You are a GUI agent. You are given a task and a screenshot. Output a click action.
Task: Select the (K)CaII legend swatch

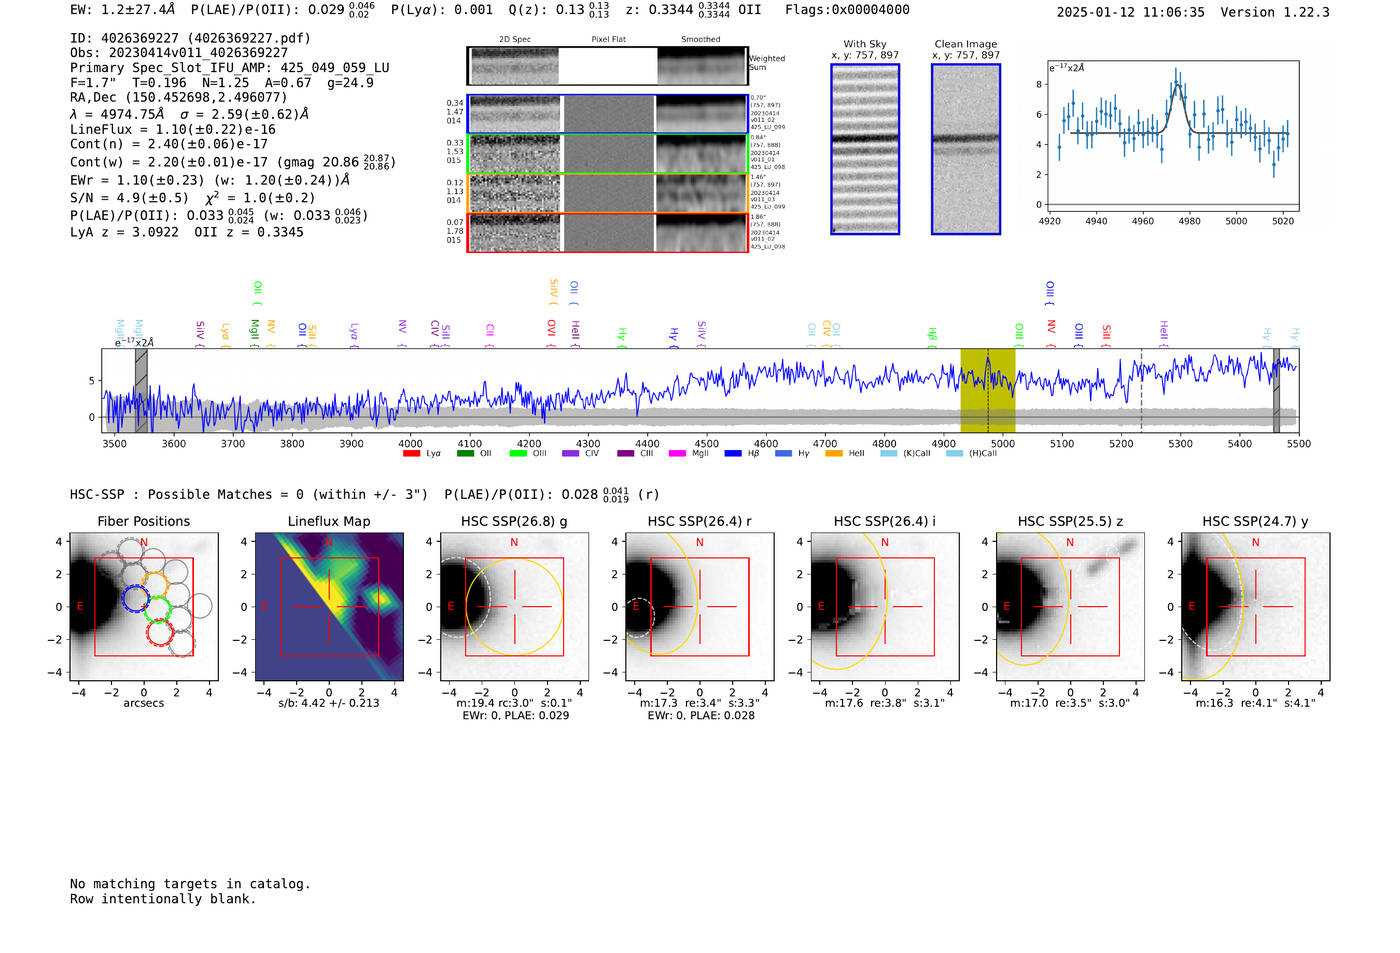888,454
